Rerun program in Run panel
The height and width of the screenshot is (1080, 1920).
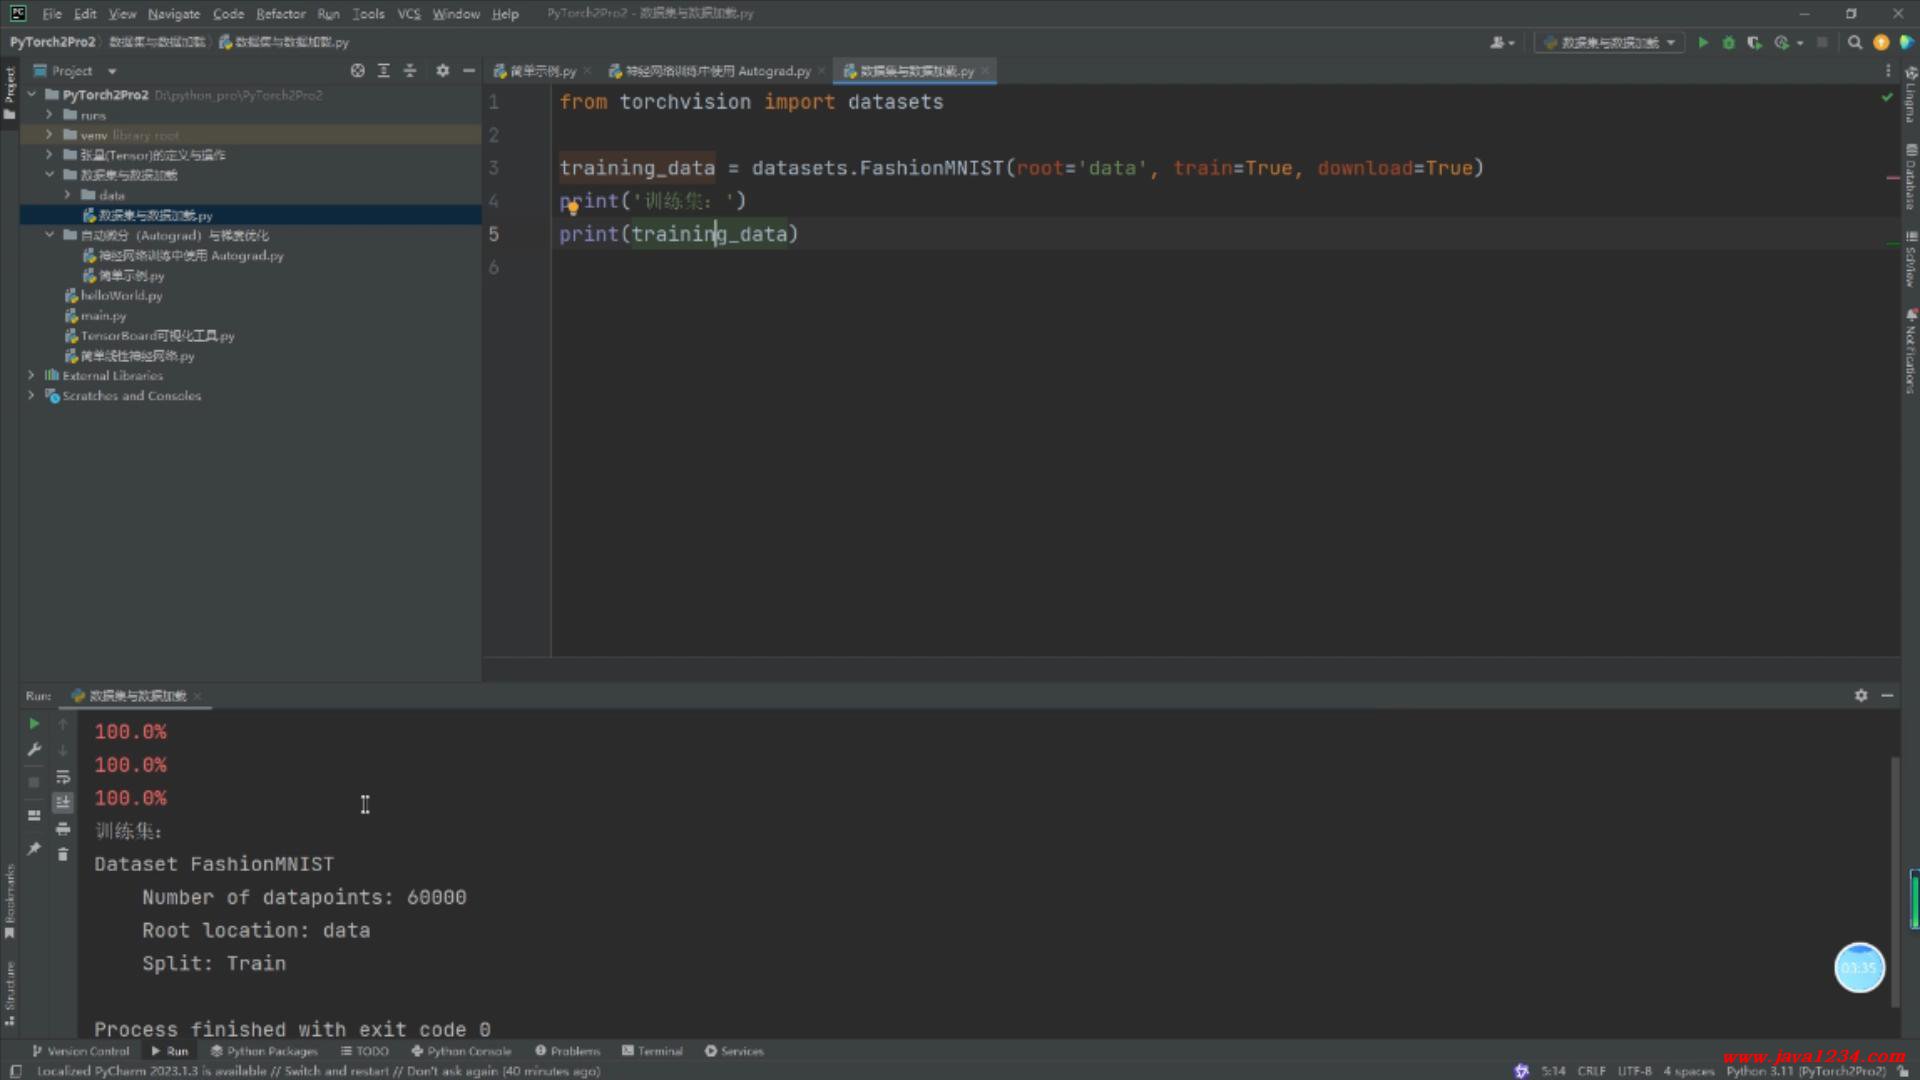pos(34,723)
